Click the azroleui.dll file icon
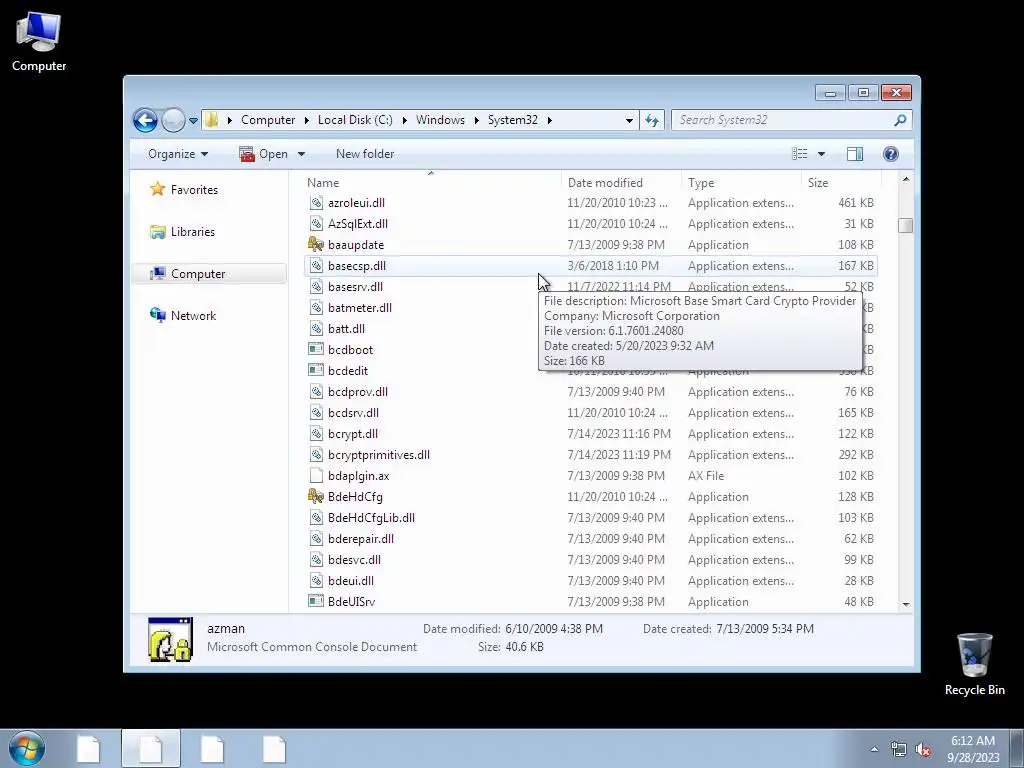The image size is (1024, 768). pos(316,203)
